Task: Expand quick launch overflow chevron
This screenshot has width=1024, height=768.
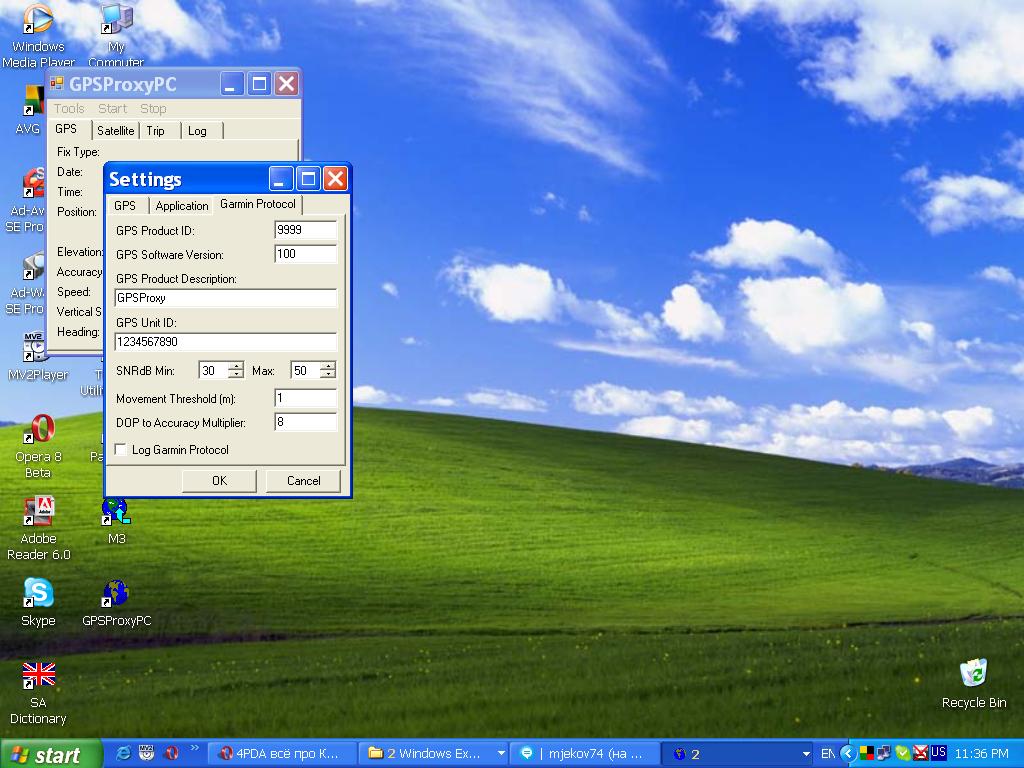Action: tap(195, 748)
